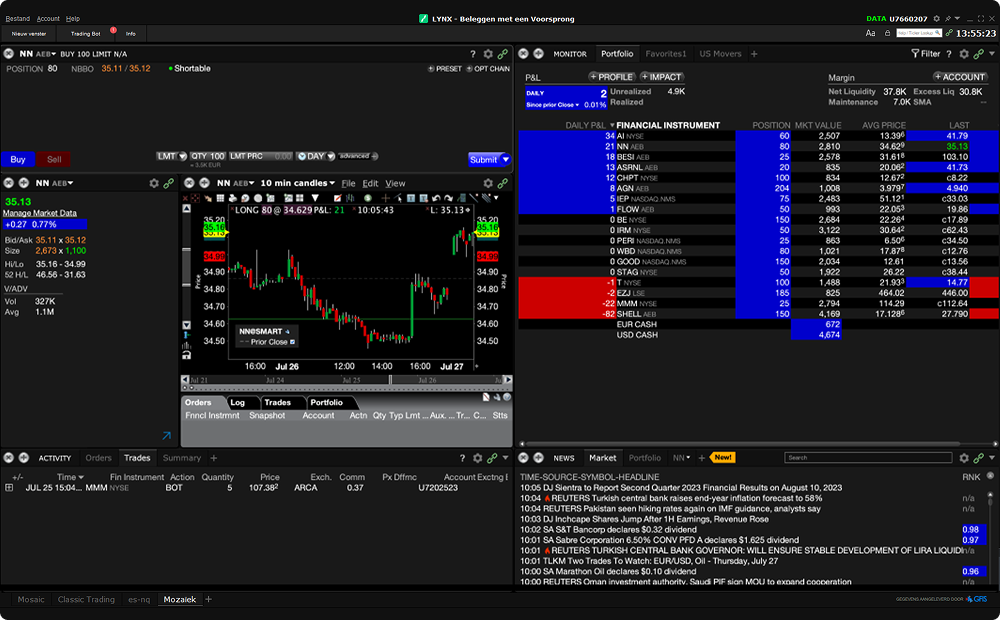Image resolution: width=1000 pixels, height=620 pixels.
Task: Open settings gear in NN chart panel
Action: [488, 183]
